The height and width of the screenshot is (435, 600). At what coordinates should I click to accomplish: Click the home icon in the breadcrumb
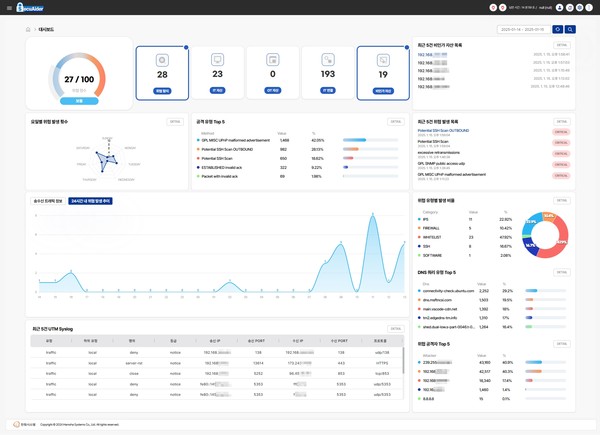[x=28, y=30]
